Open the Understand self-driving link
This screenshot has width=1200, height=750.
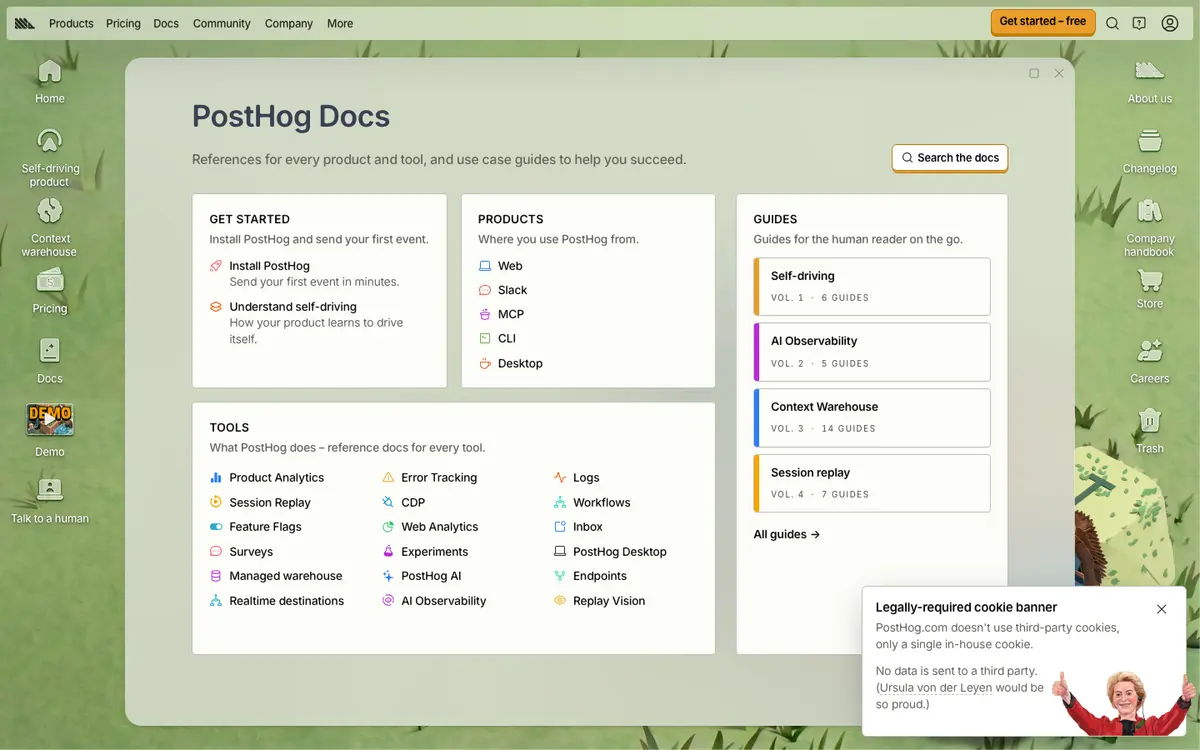(x=293, y=307)
